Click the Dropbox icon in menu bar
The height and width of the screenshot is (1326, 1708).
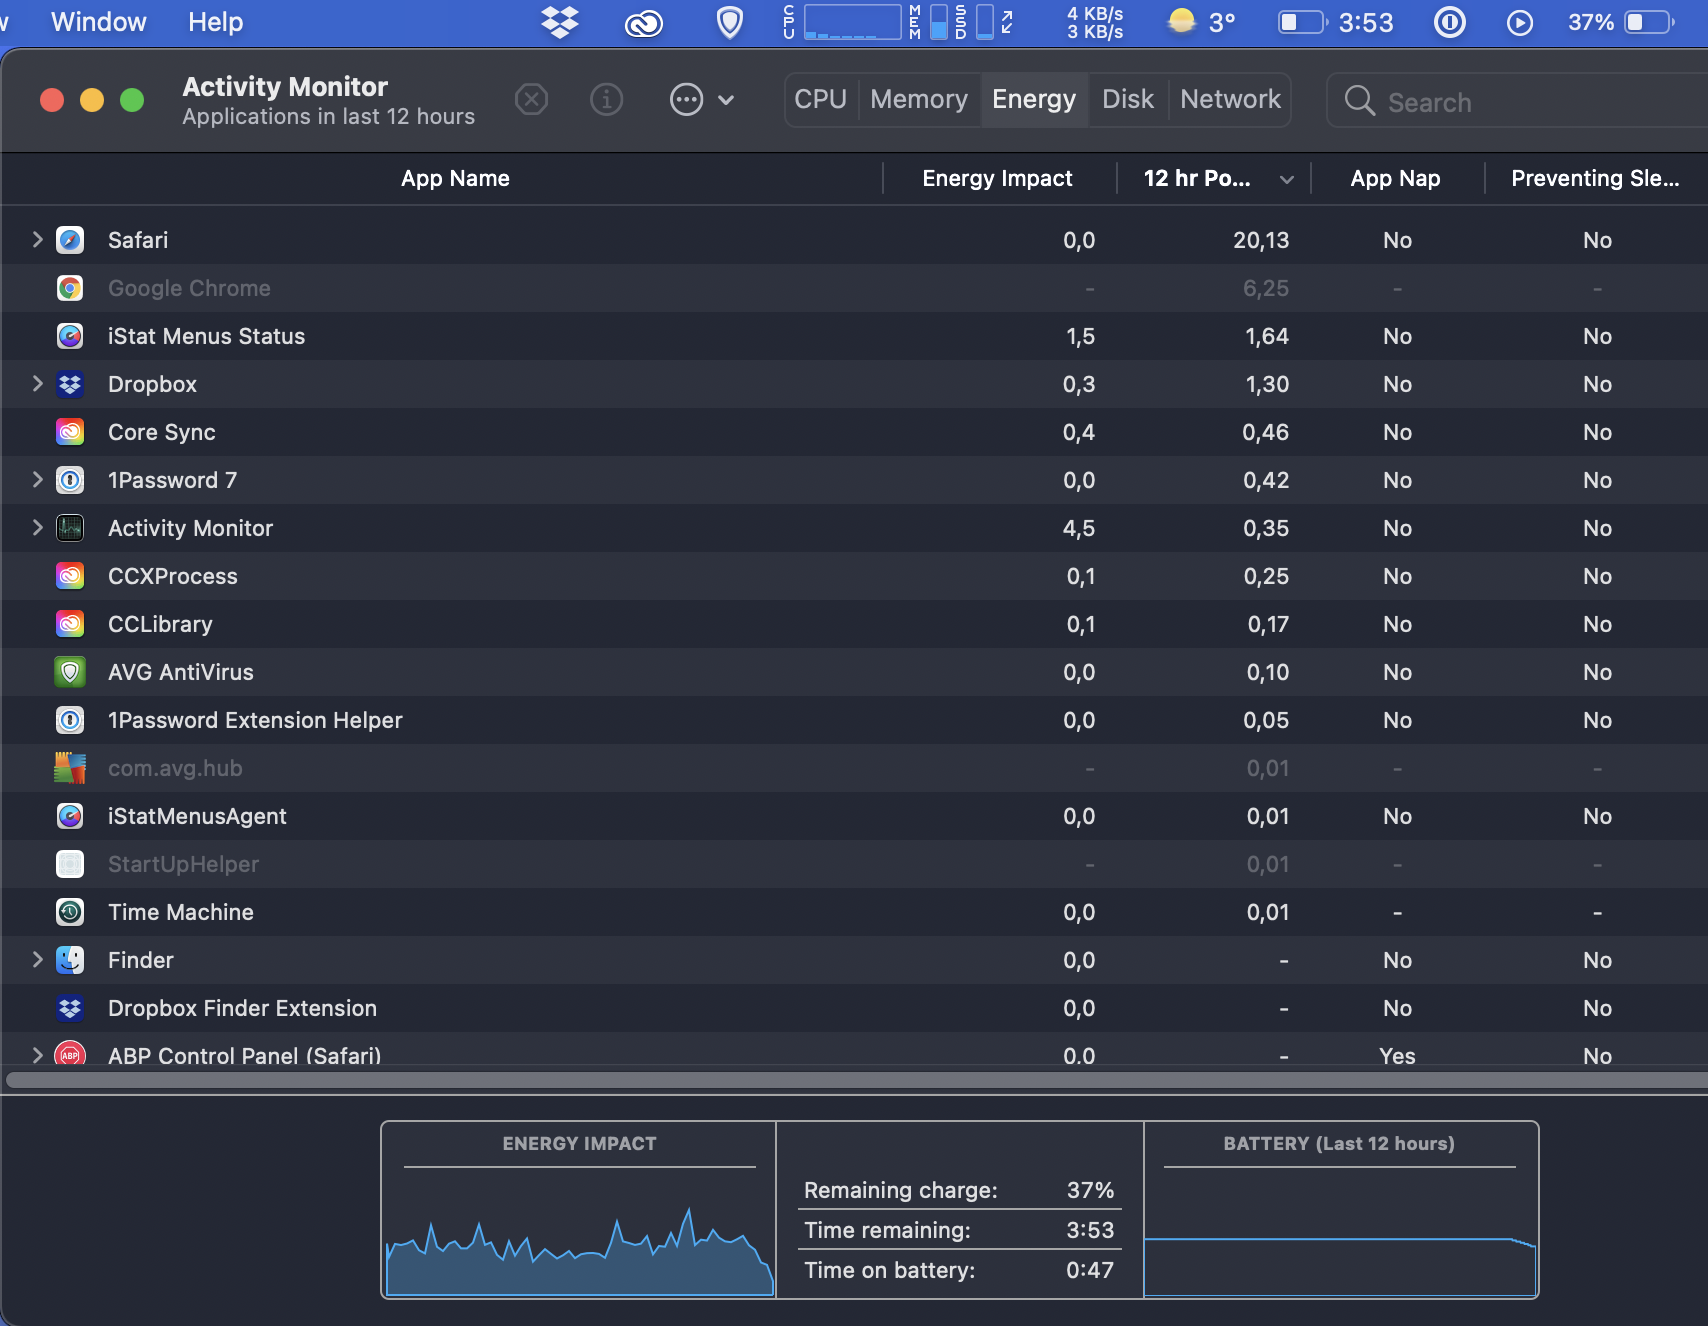point(560,22)
